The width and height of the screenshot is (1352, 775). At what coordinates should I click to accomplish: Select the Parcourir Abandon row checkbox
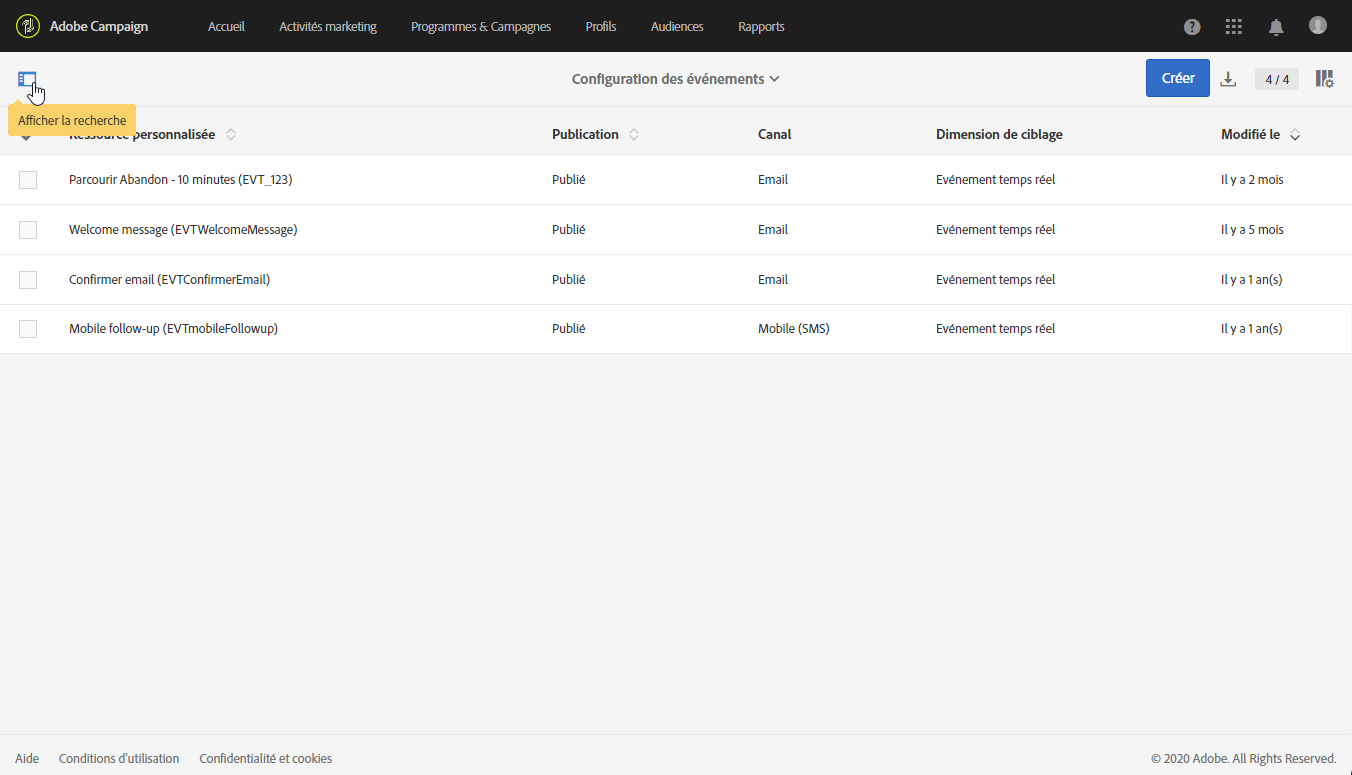(28, 180)
